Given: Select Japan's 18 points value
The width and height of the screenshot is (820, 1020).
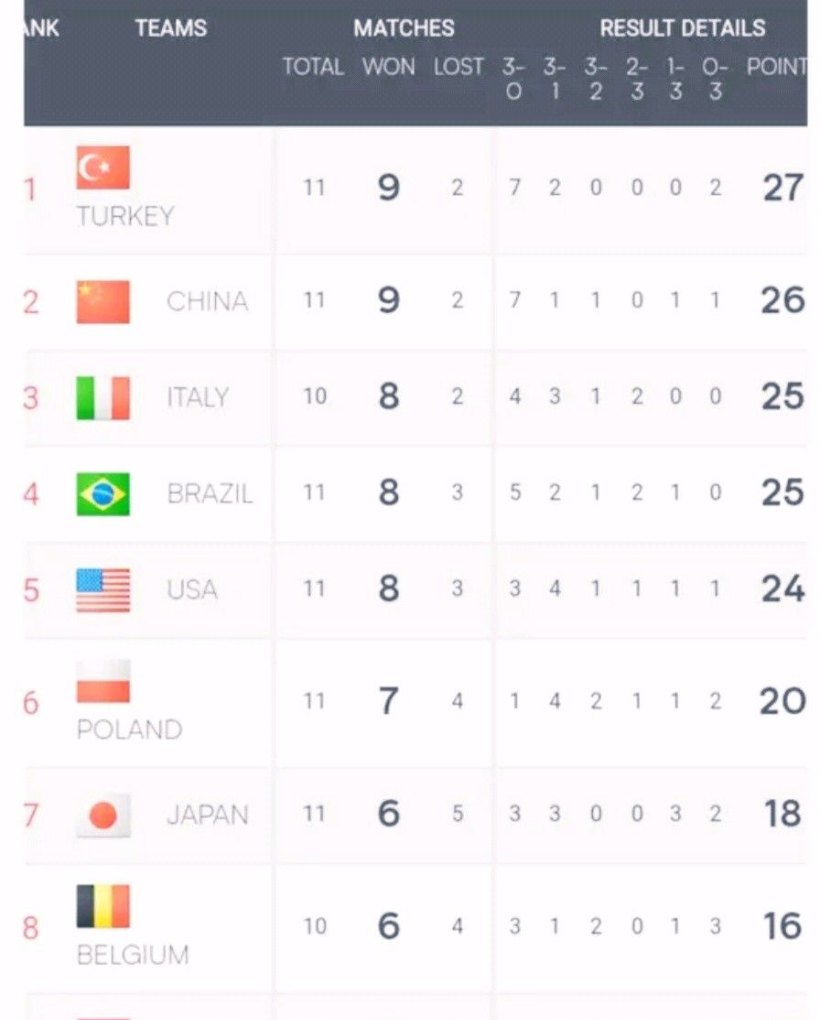Looking at the screenshot, I should pyautogui.click(x=782, y=814).
